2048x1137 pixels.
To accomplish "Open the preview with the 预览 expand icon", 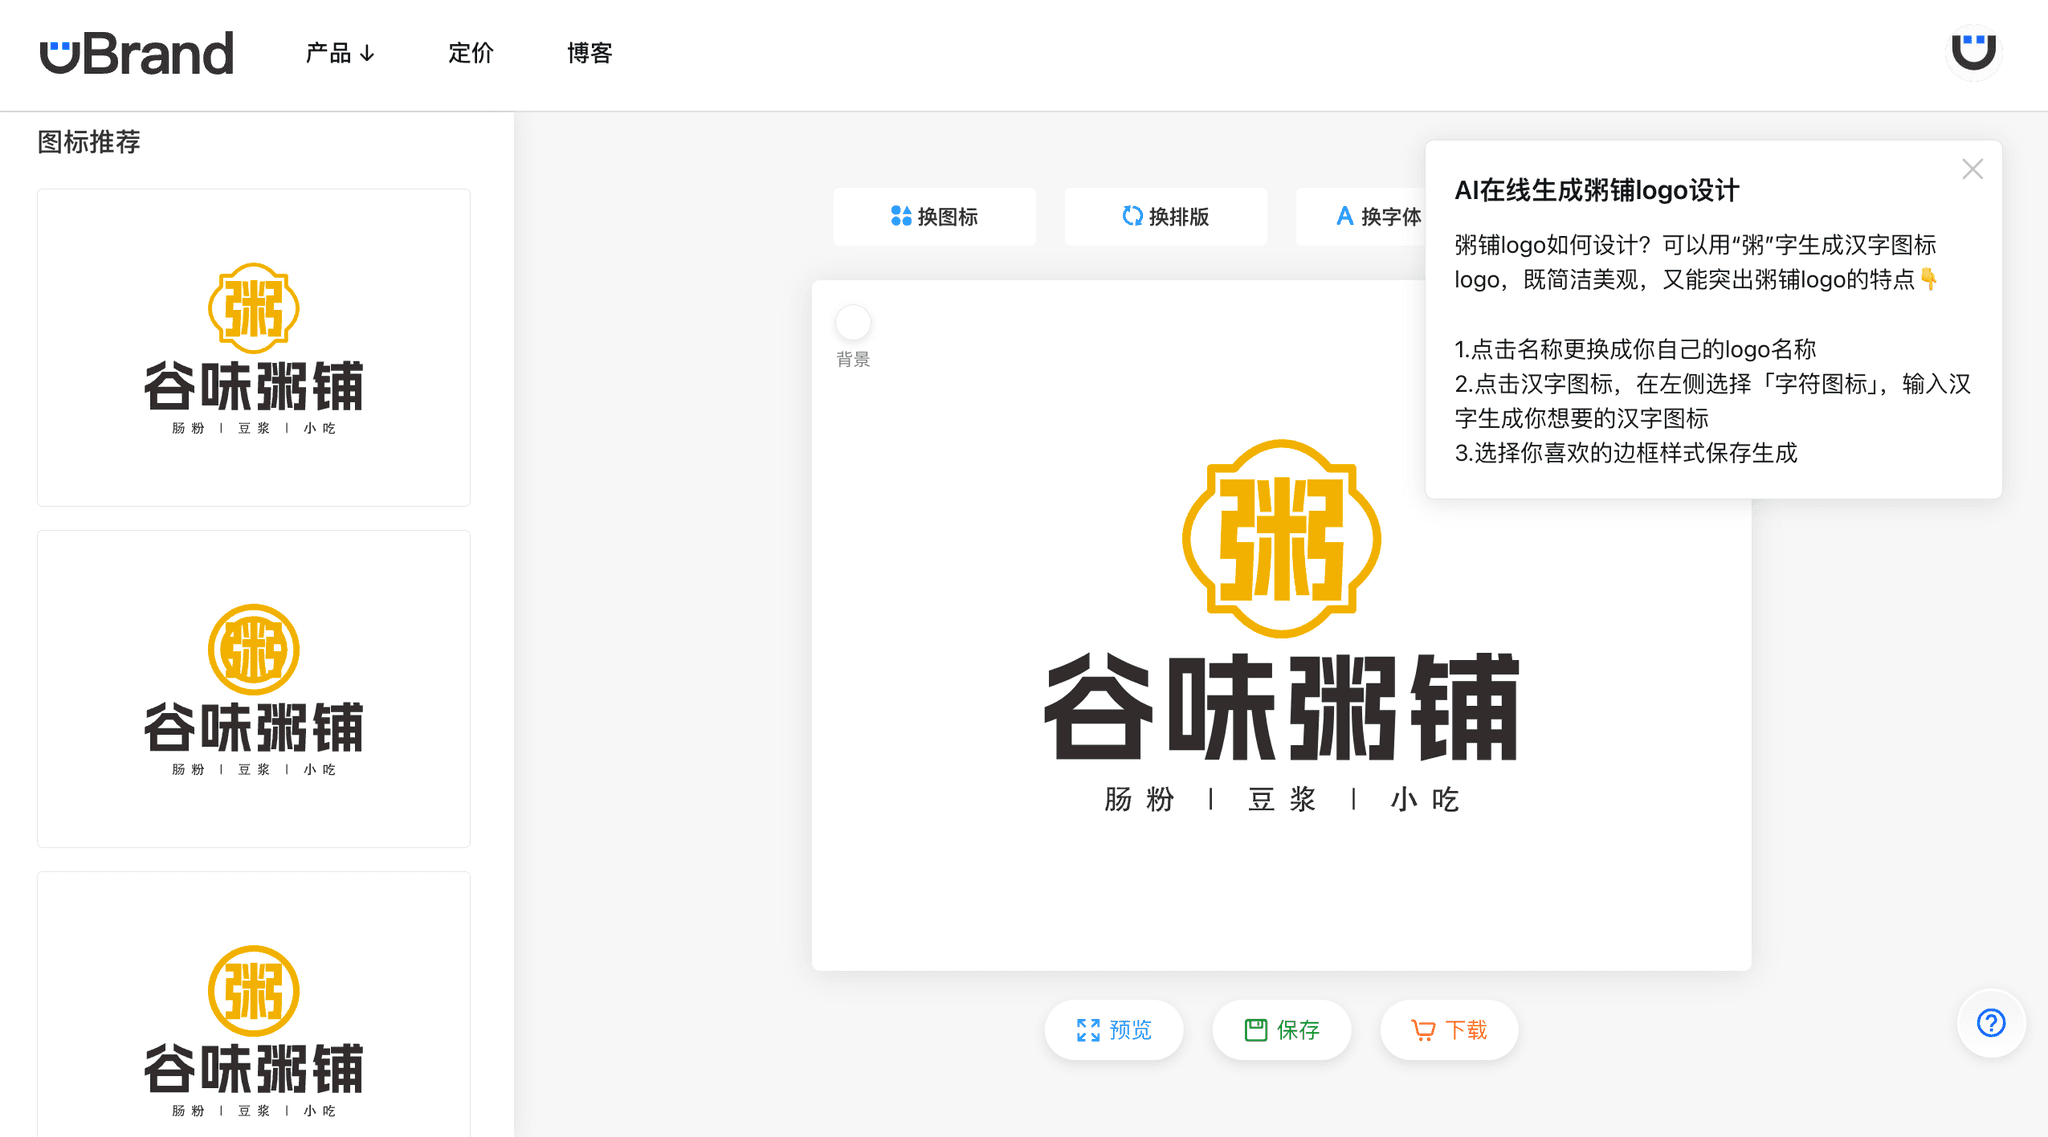I will (x=1089, y=1029).
